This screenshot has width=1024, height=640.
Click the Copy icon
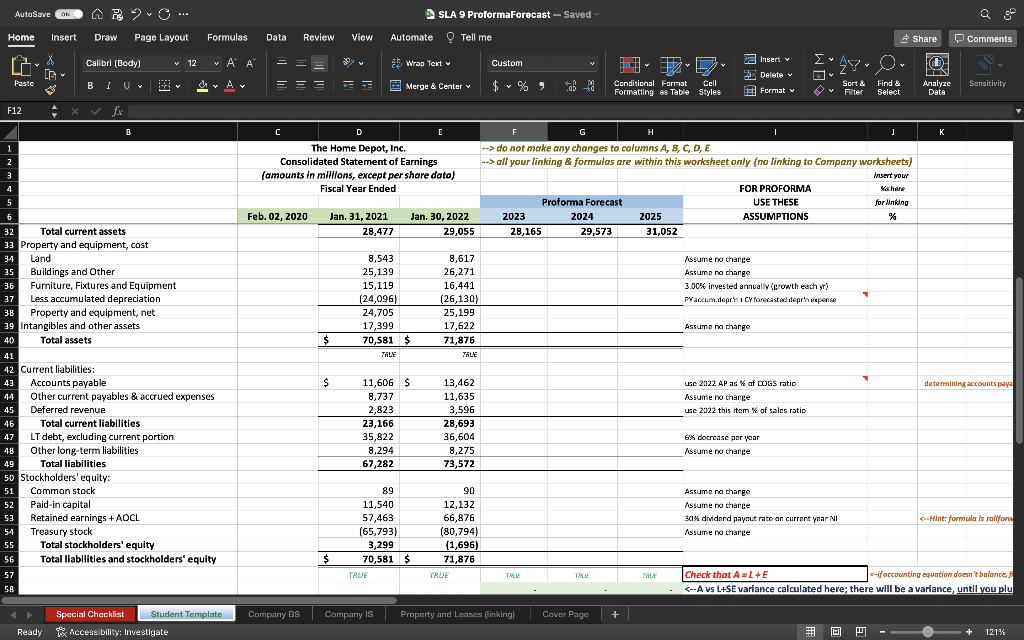(49, 75)
